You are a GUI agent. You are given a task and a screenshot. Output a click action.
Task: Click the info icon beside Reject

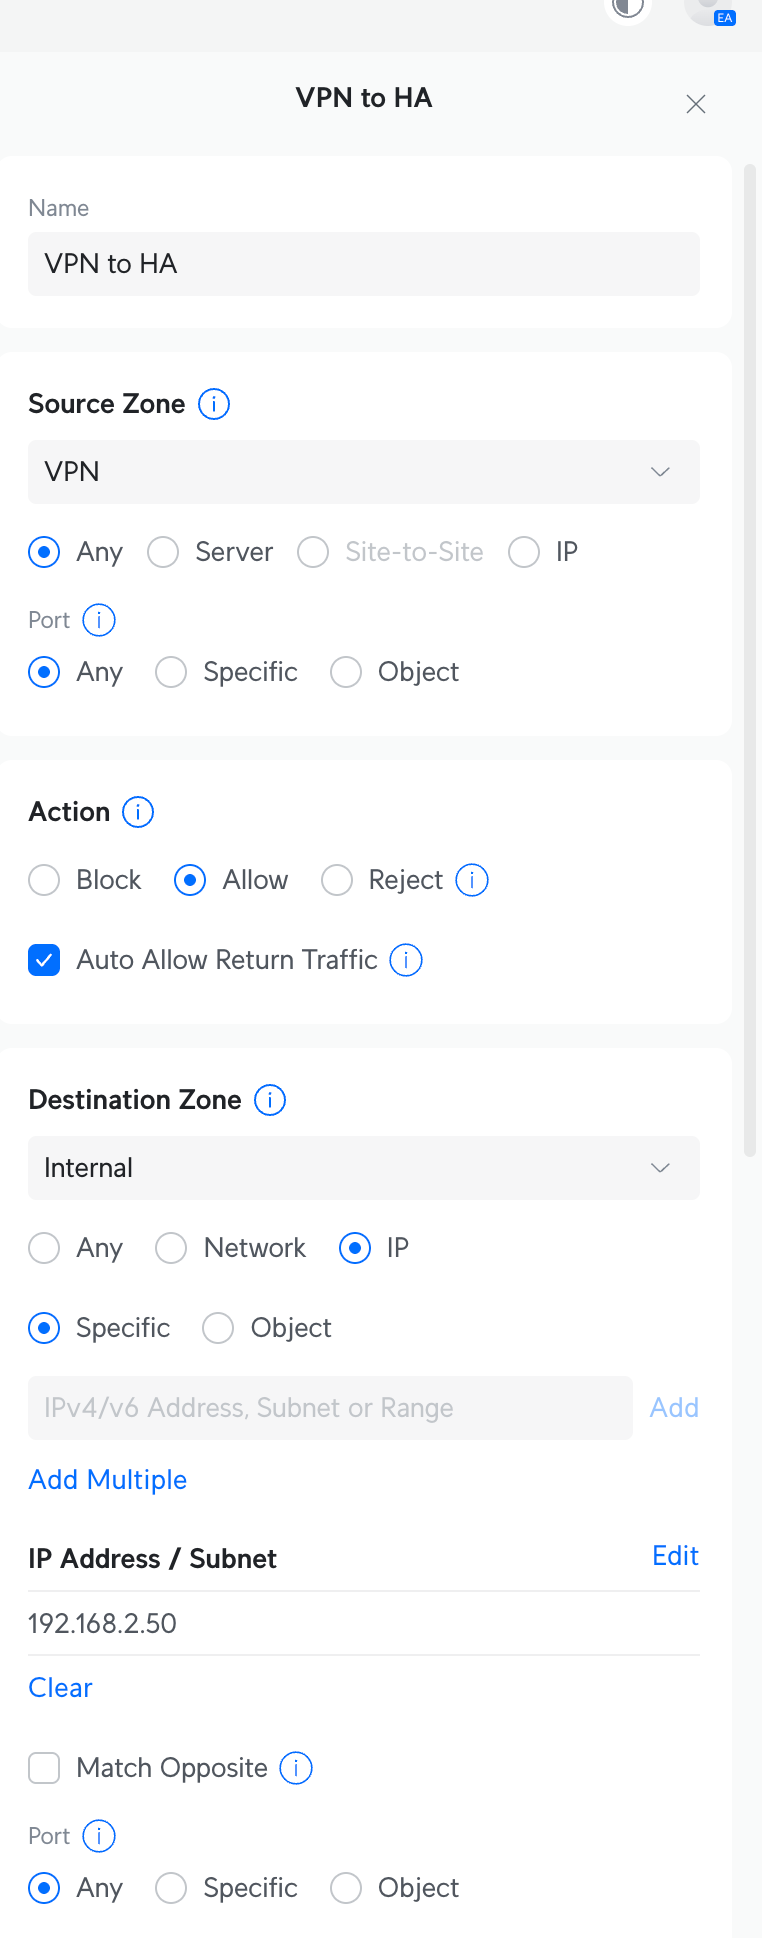coord(472,880)
